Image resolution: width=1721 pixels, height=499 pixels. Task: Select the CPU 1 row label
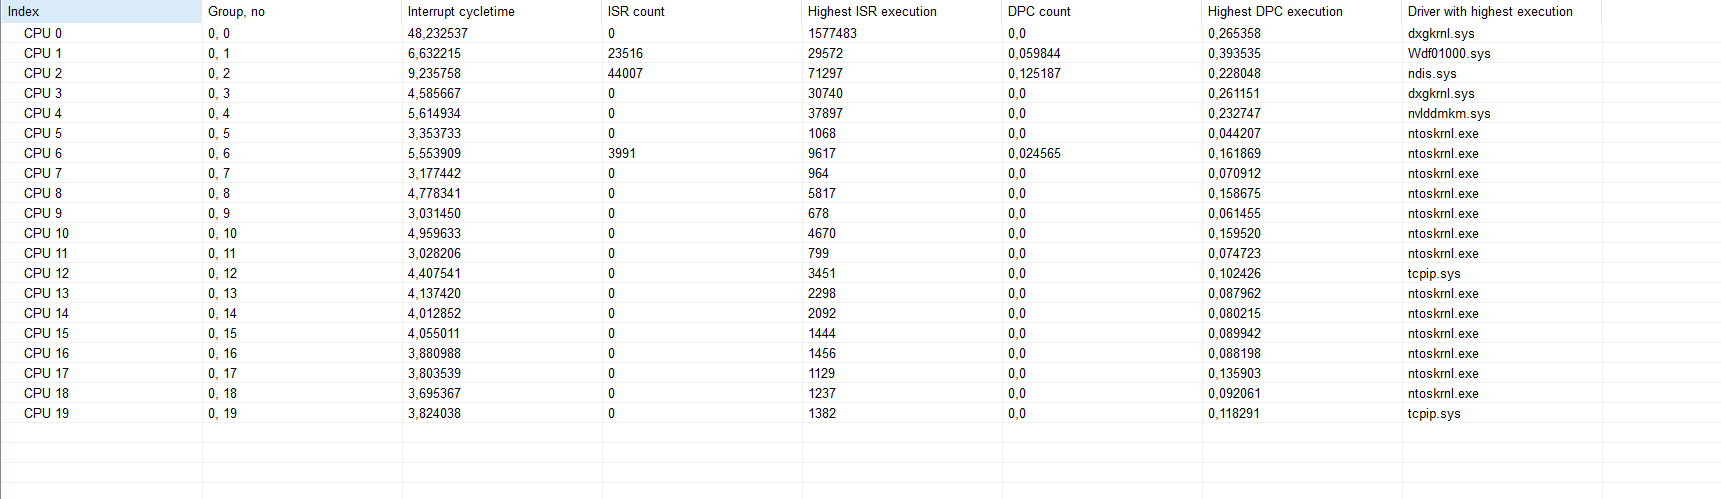(43, 53)
